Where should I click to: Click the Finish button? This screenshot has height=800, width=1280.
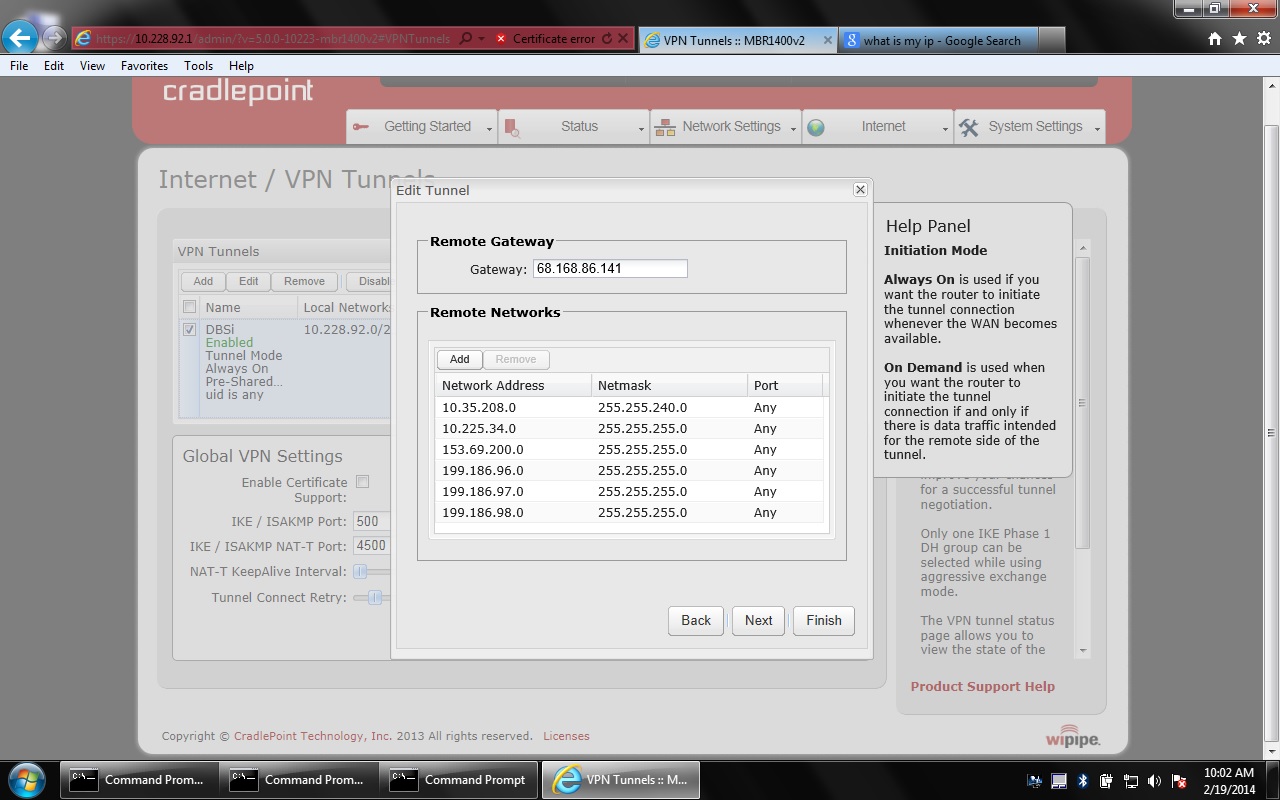824,620
